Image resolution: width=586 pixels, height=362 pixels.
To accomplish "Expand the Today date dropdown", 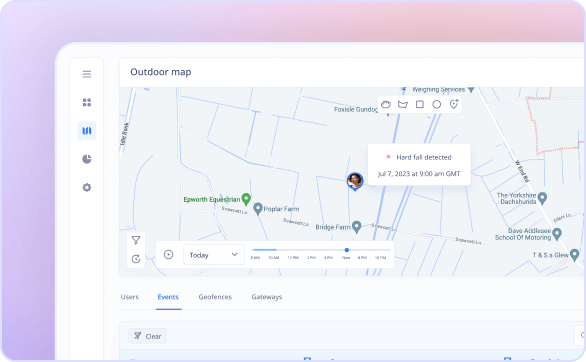I will pyautogui.click(x=214, y=255).
